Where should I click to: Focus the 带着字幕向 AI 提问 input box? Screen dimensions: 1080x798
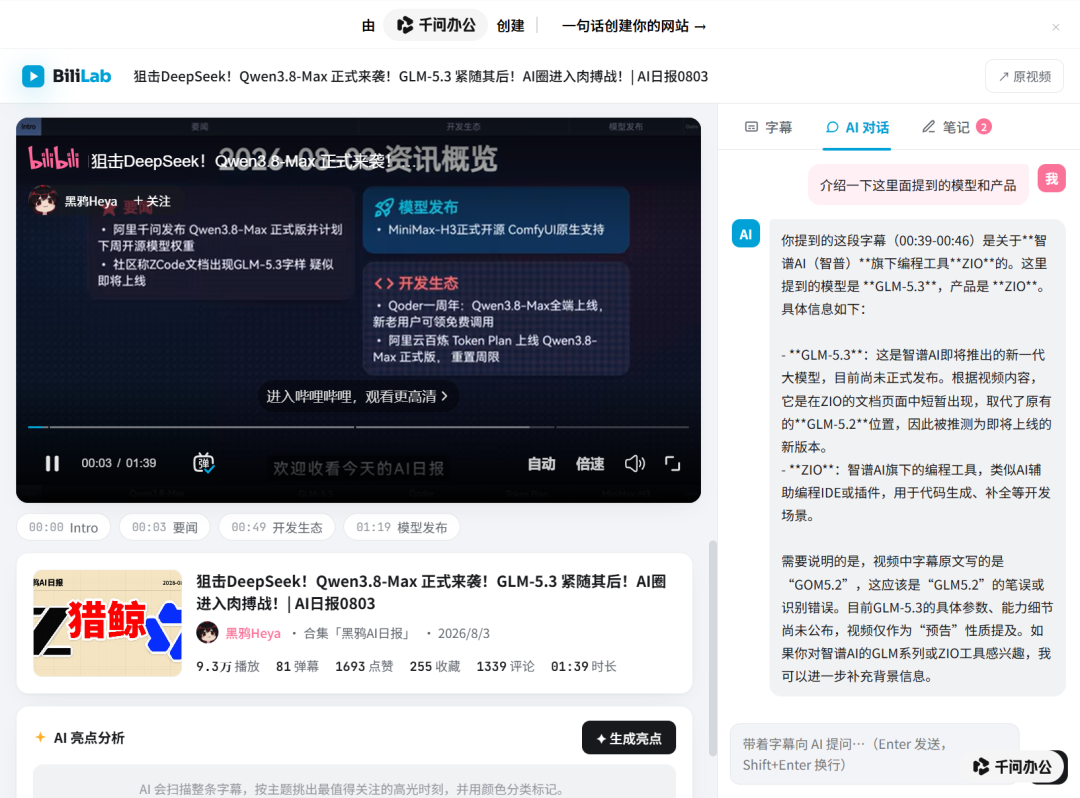pyautogui.click(x=875, y=754)
